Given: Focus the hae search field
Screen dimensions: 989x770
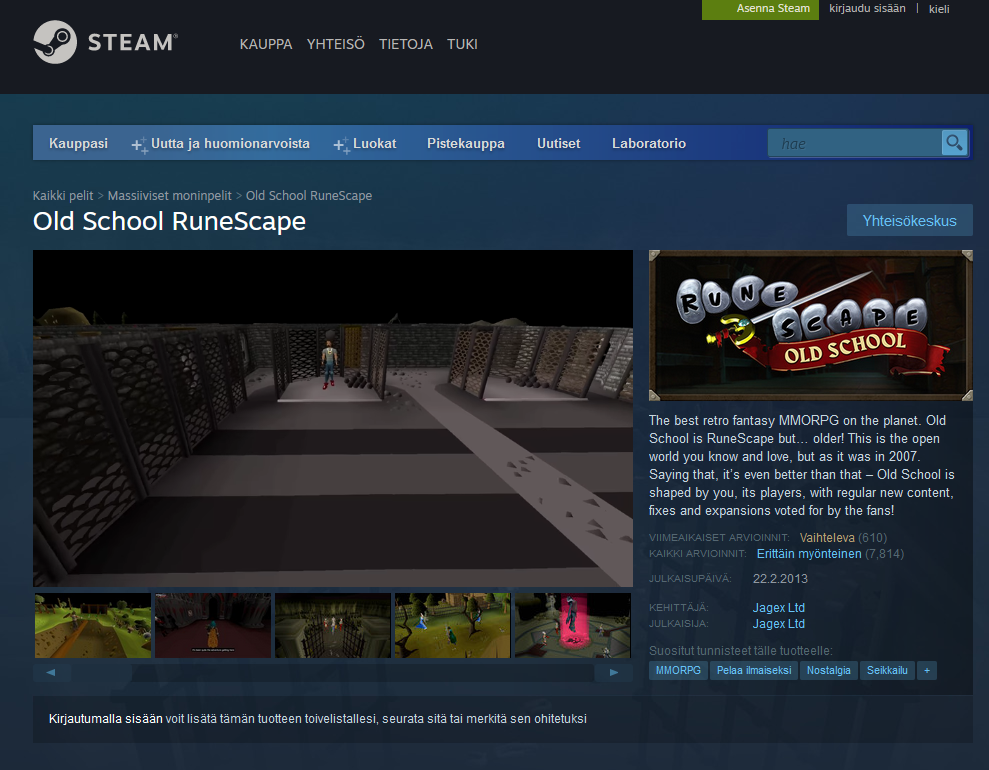Looking at the screenshot, I should (x=855, y=143).
